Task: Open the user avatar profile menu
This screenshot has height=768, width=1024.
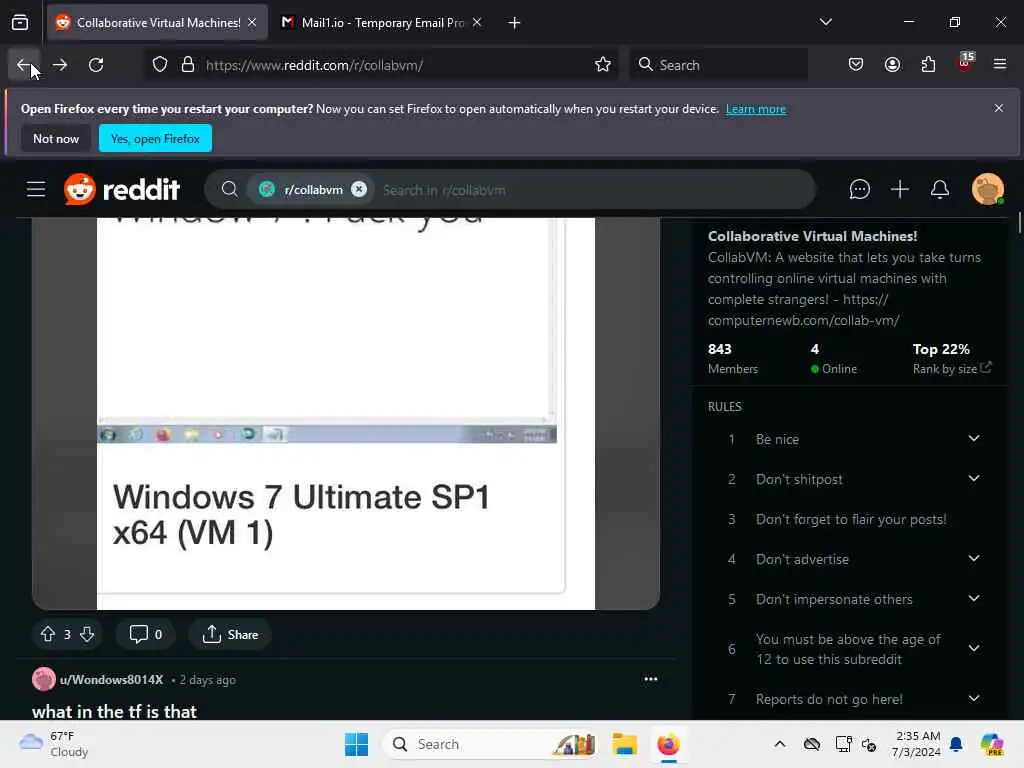Action: [x=987, y=189]
